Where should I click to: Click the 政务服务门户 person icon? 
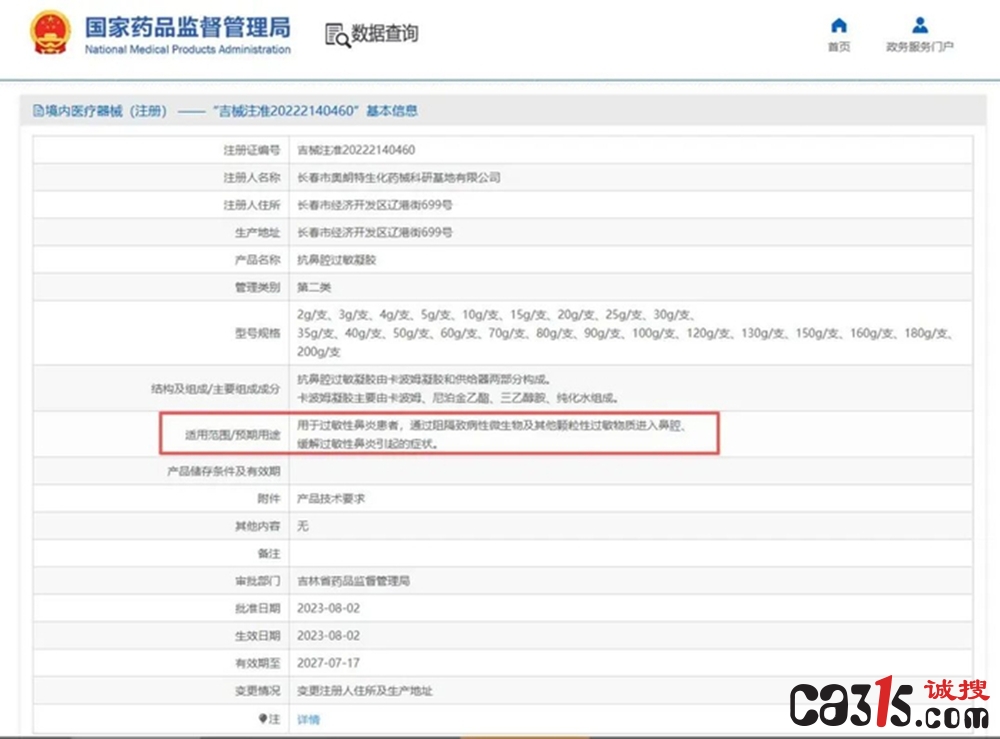[920, 26]
